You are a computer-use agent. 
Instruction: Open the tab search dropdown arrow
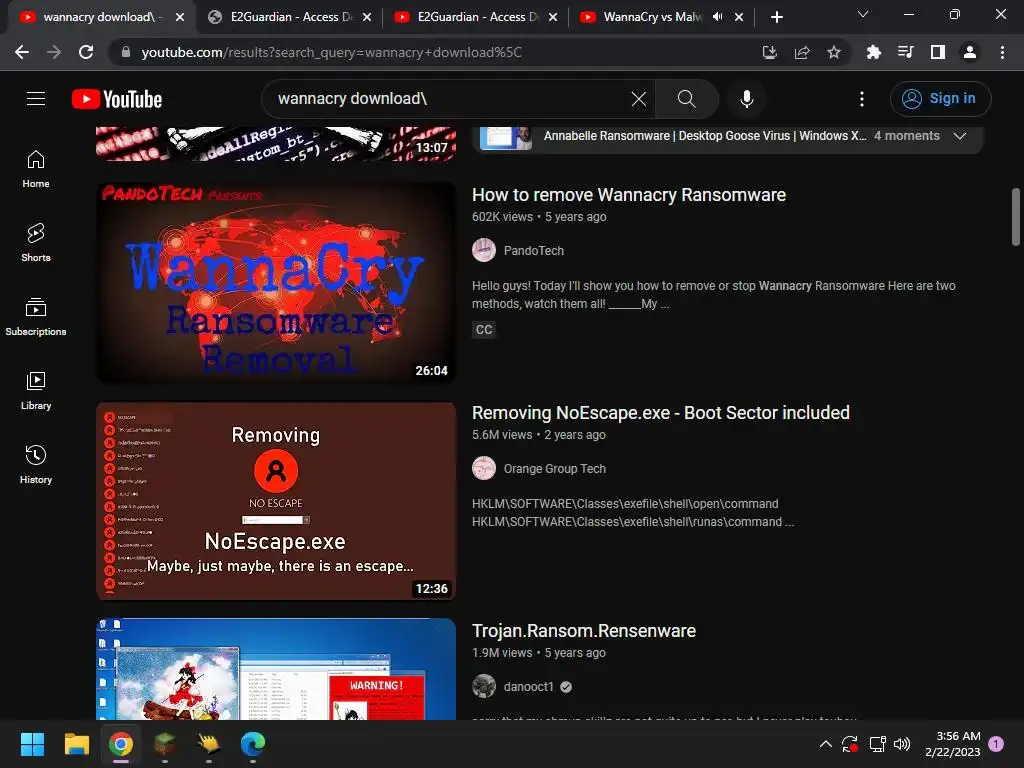863,14
